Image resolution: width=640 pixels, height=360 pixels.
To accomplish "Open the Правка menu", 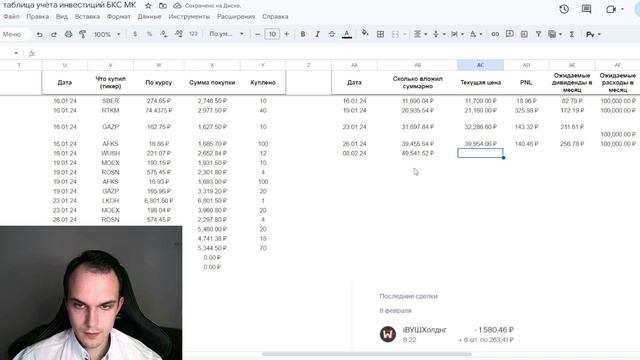I will click(x=38, y=17).
